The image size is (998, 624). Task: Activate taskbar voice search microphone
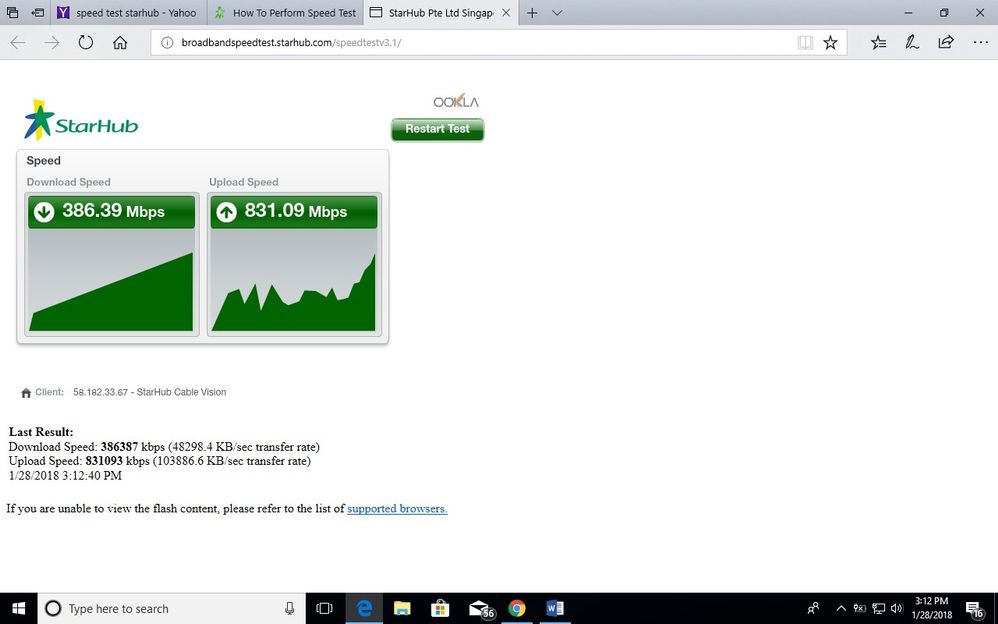click(290, 609)
